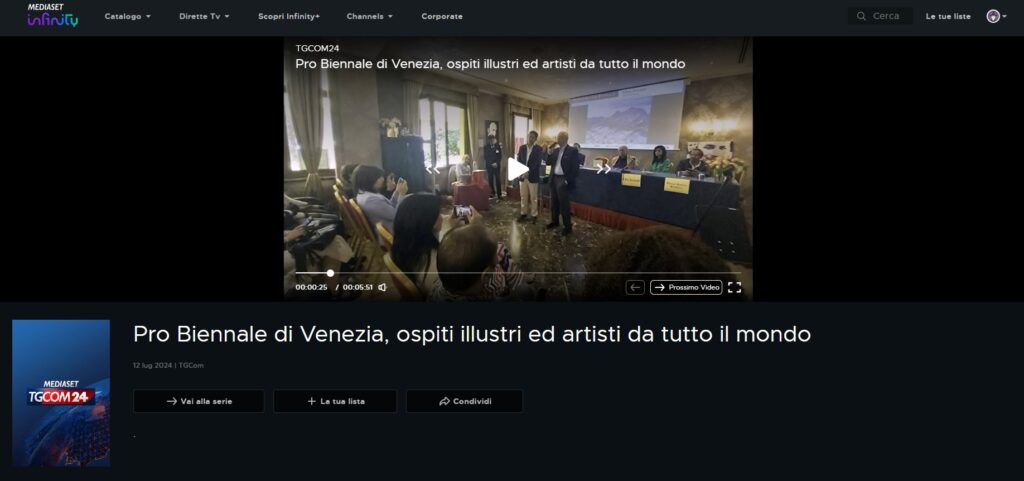Share video with Condividi button
The width and height of the screenshot is (1024, 481).
[x=464, y=401]
